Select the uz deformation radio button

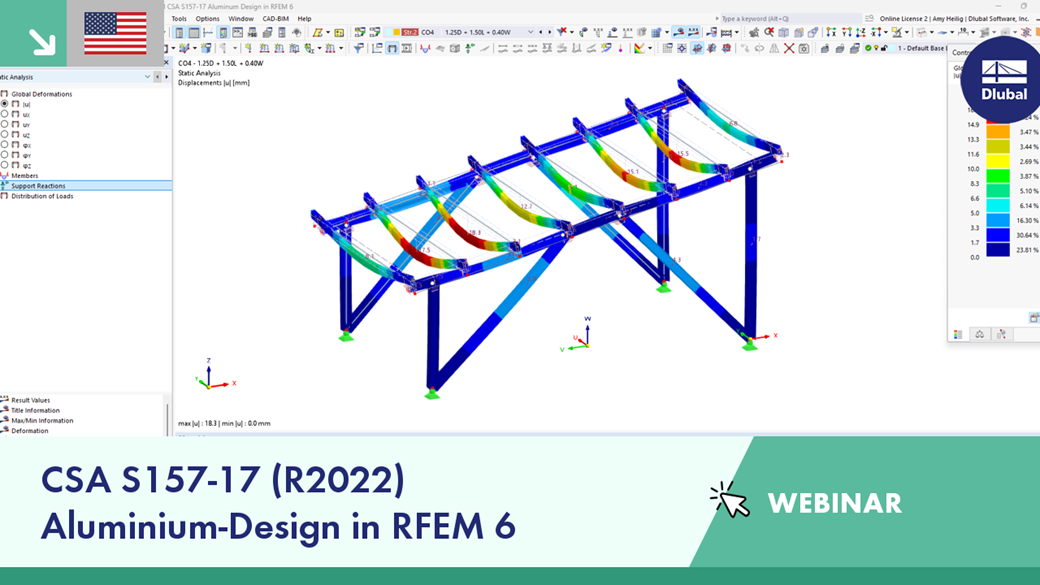5,135
